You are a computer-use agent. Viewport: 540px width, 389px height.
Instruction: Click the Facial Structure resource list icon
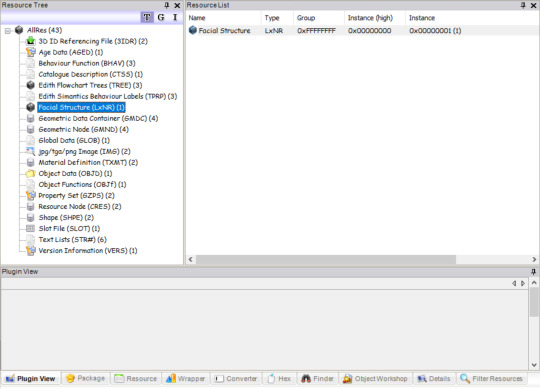193,30
